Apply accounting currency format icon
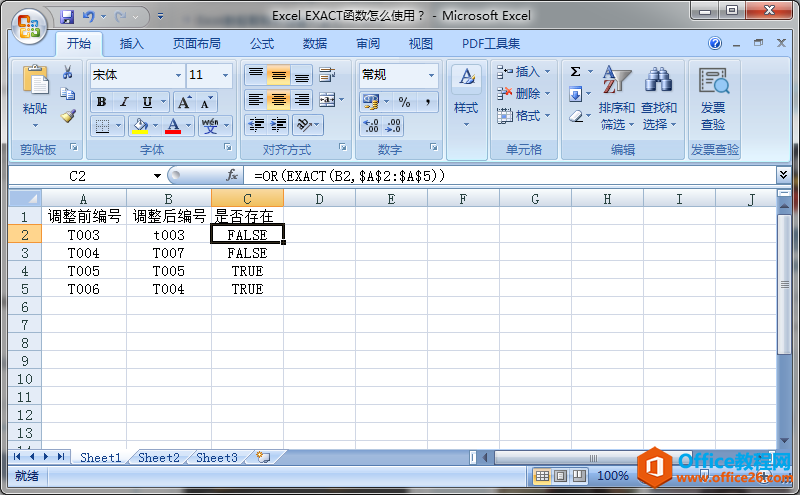This screenshot has width=800, height=495. pos(370,102)
